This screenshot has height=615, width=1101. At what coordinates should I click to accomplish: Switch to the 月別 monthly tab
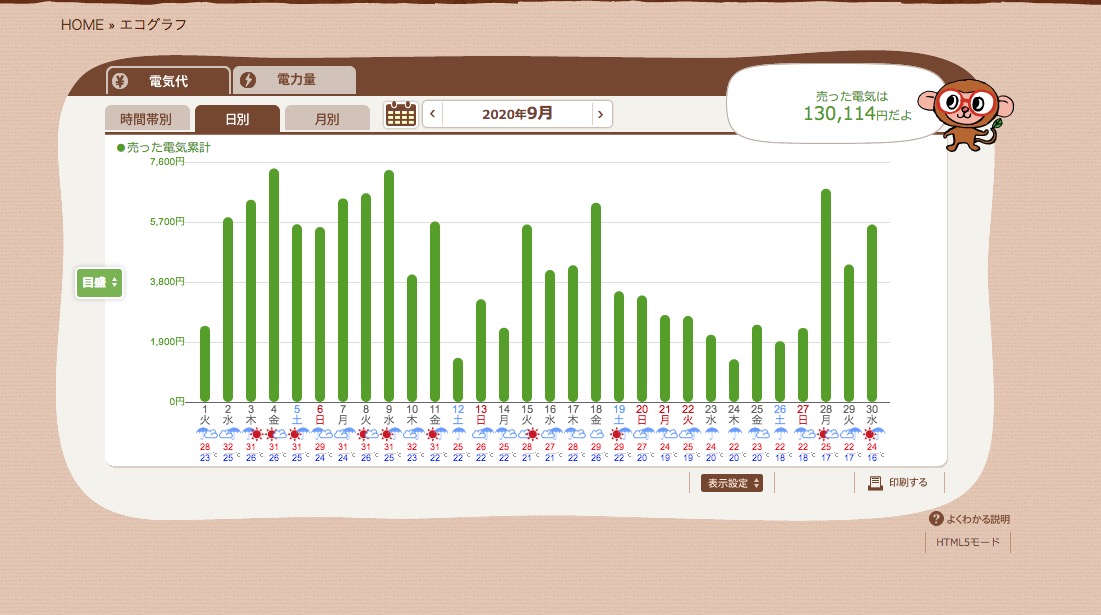point(327,119)
